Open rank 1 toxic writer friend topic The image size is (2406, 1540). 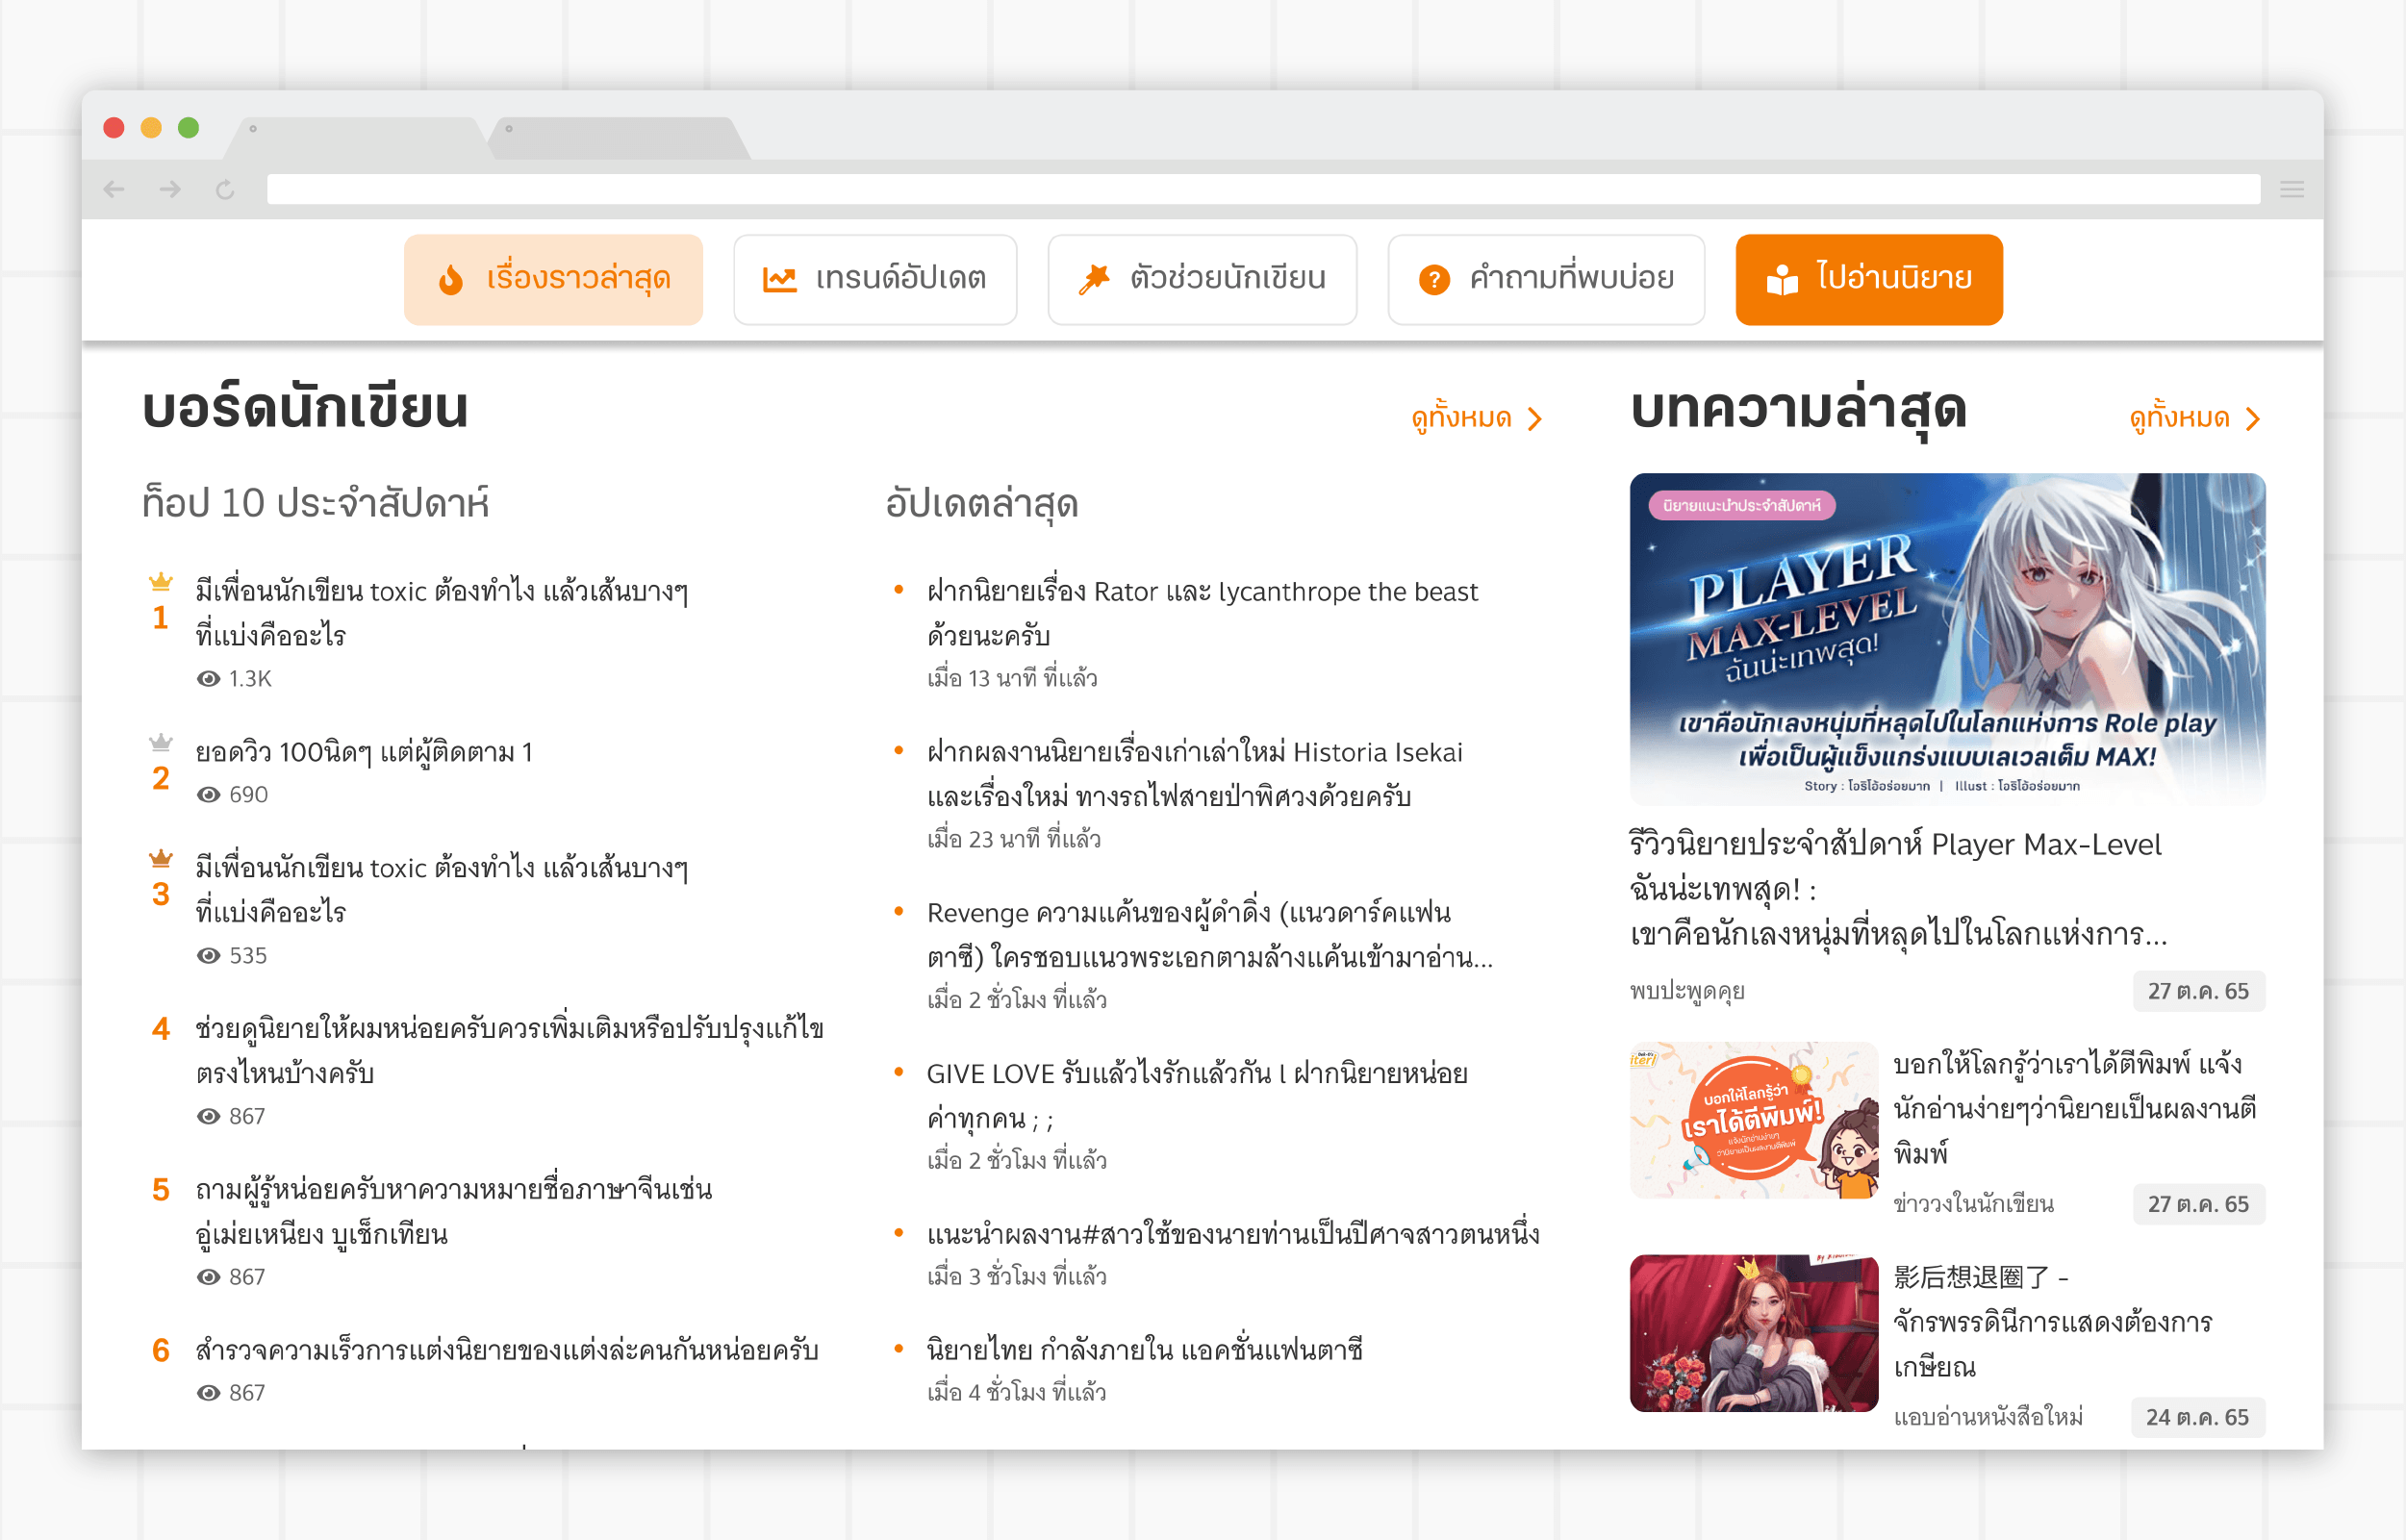[x=442, y=612]
